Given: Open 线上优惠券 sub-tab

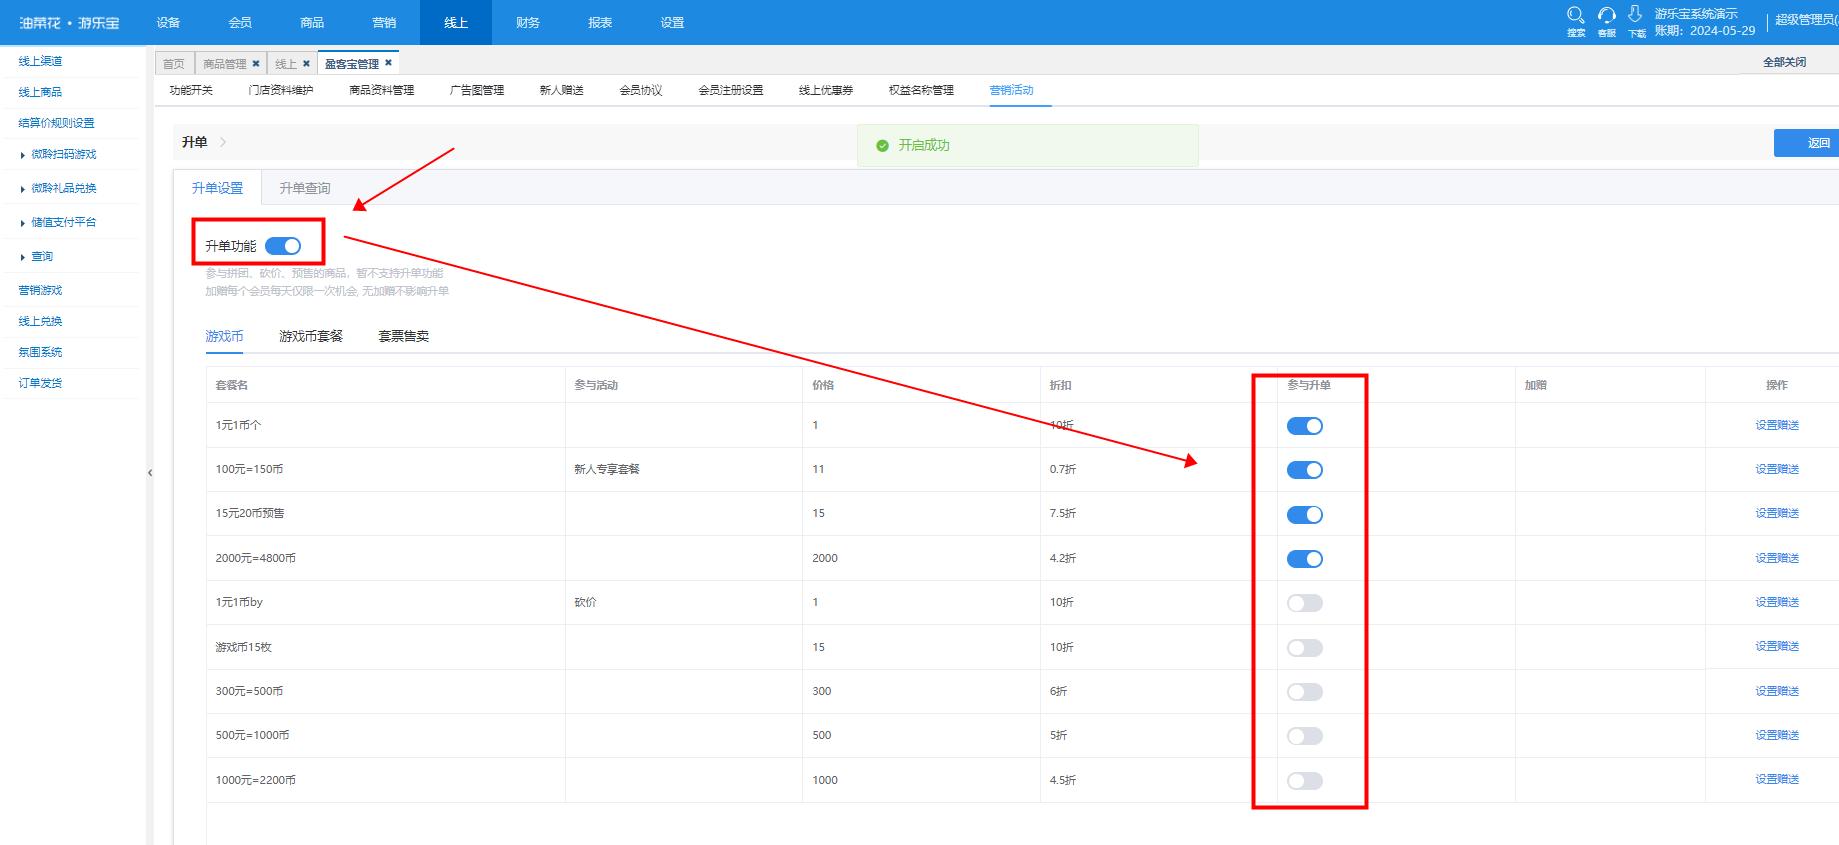Looking at the screenshot, I should 826,90.
